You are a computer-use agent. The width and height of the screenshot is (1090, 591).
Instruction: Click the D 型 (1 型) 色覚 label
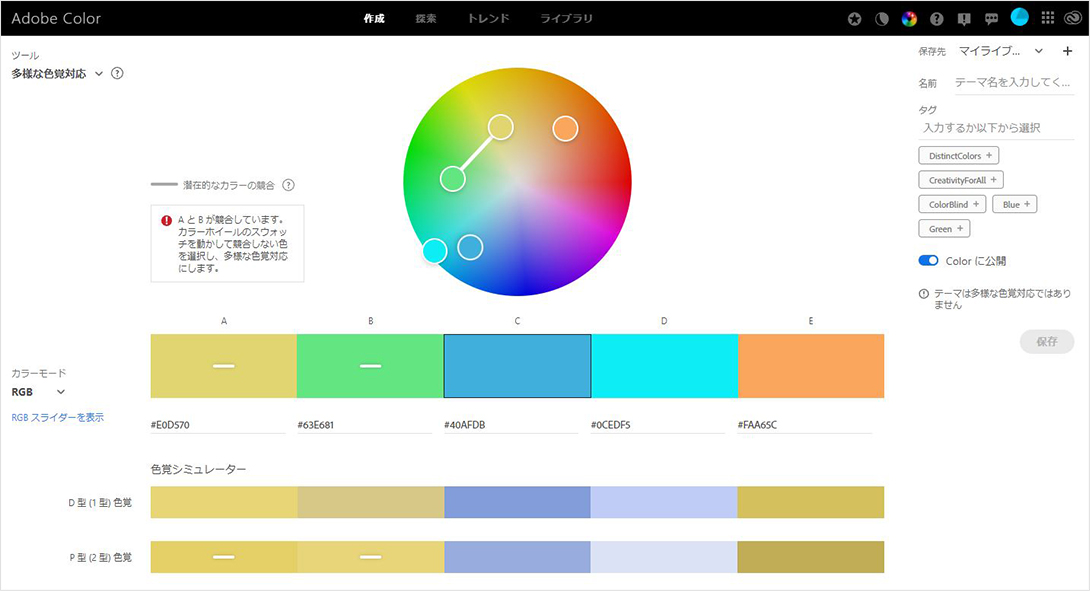pyautogui.click(x=100, y=502)
